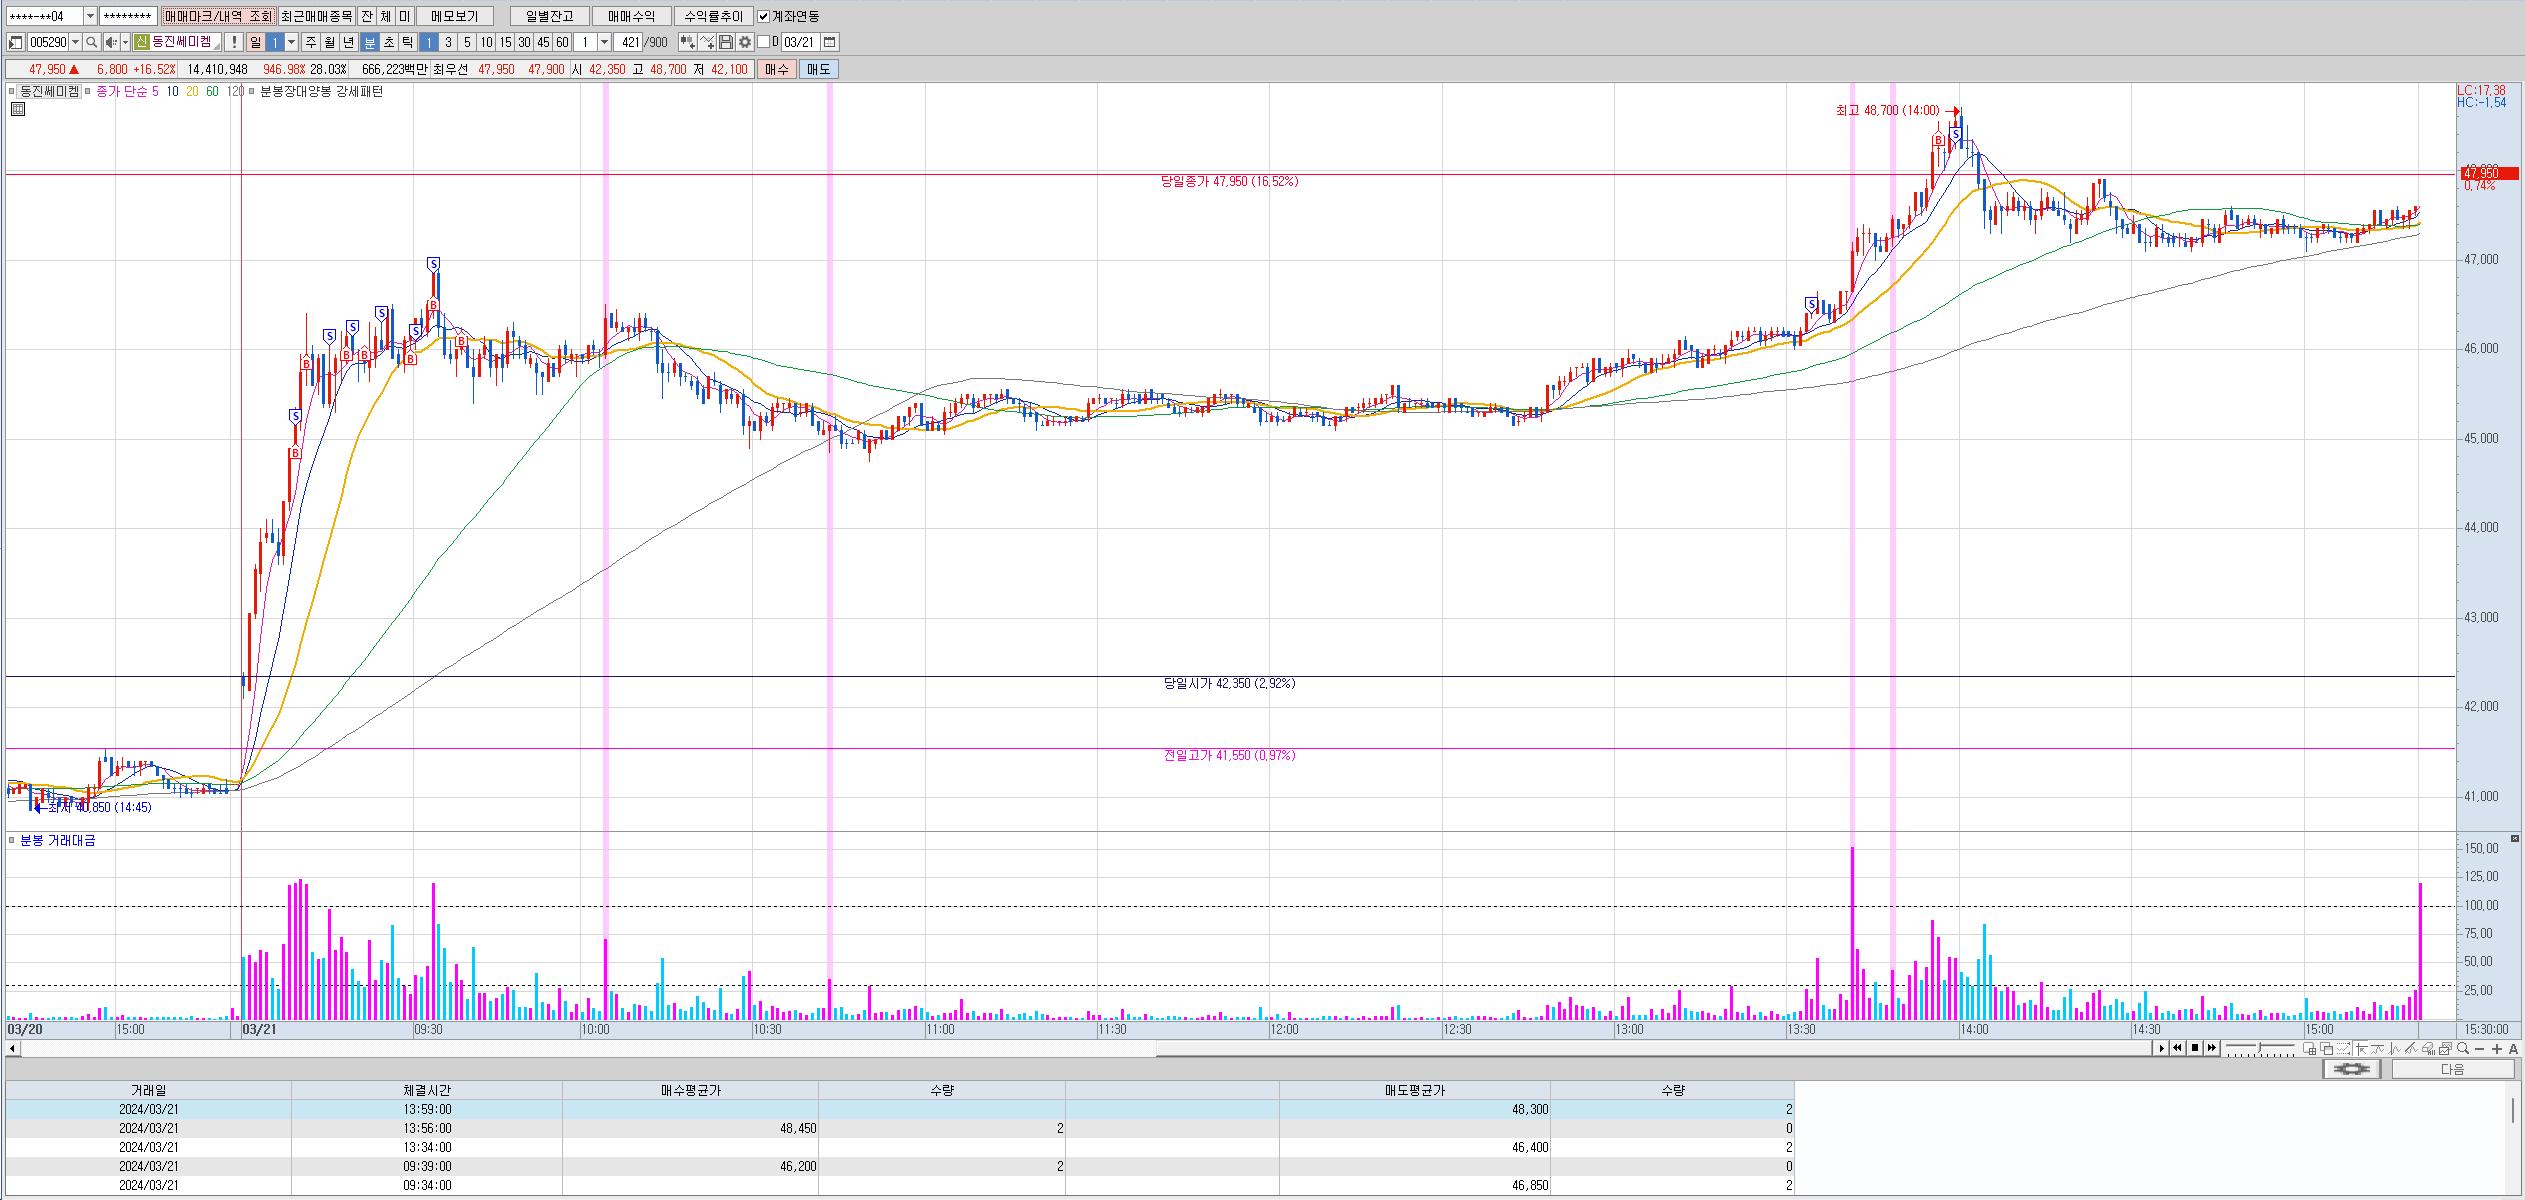Click the plus zoom-in icon
This screenshot has width=2525, height=1200.
(x=2497, y=1048)
